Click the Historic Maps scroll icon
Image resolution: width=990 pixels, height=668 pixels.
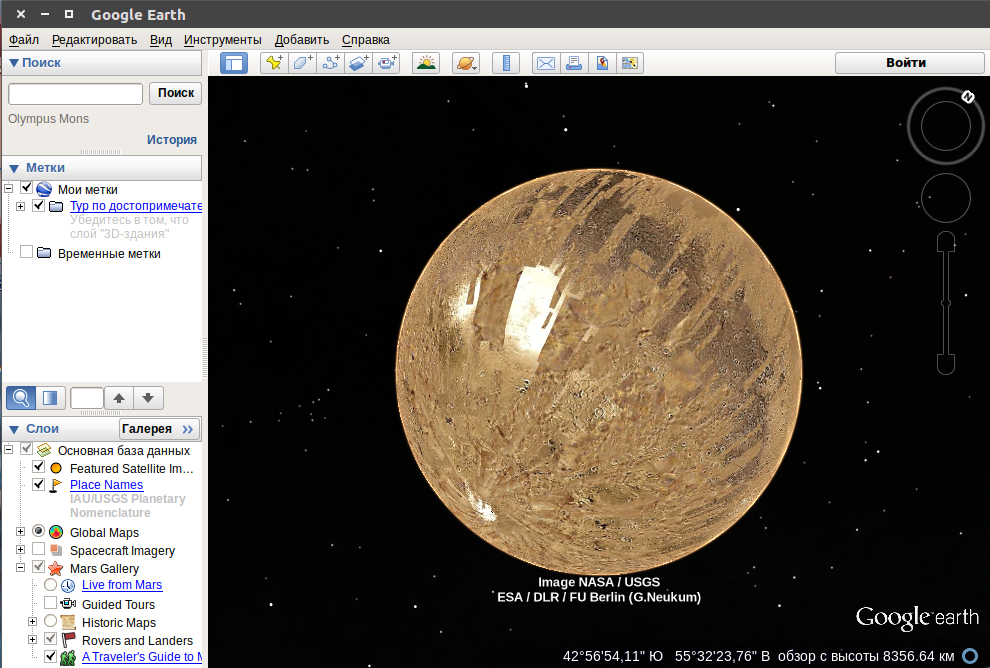pyautogui.click(x=68, y=623)
